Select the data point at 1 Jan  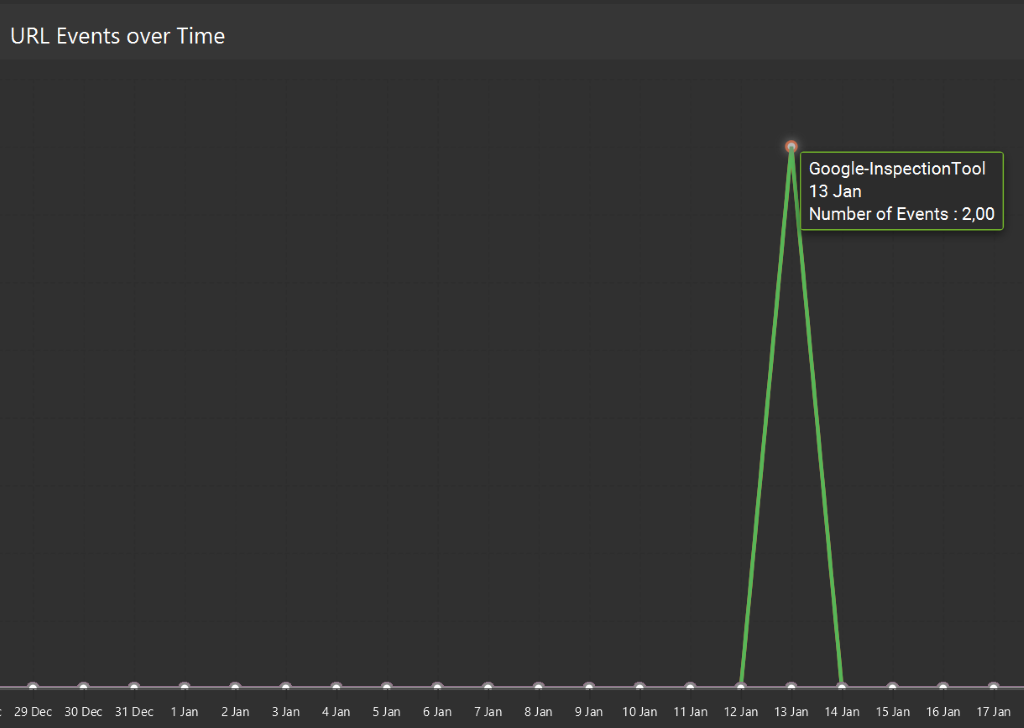(184, 686)
